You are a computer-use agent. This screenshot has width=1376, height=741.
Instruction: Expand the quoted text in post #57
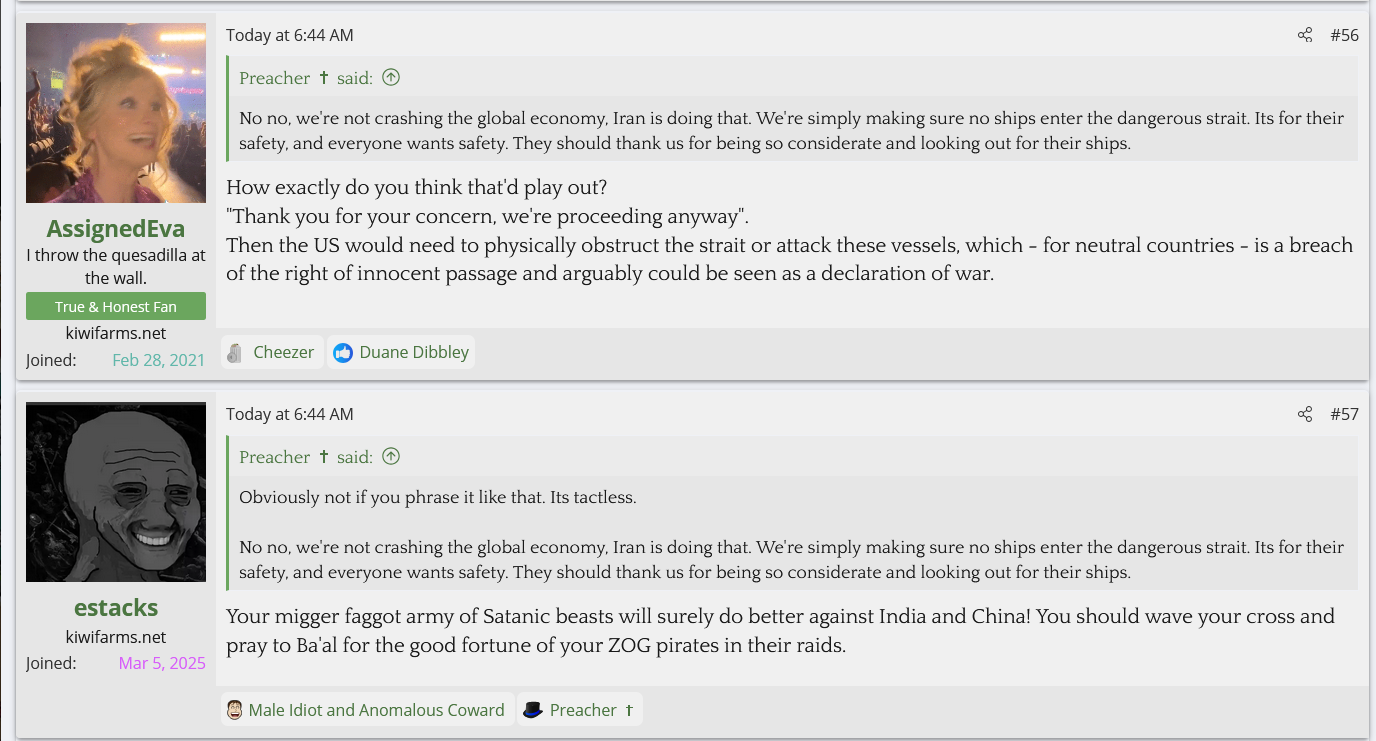point(791,535)
